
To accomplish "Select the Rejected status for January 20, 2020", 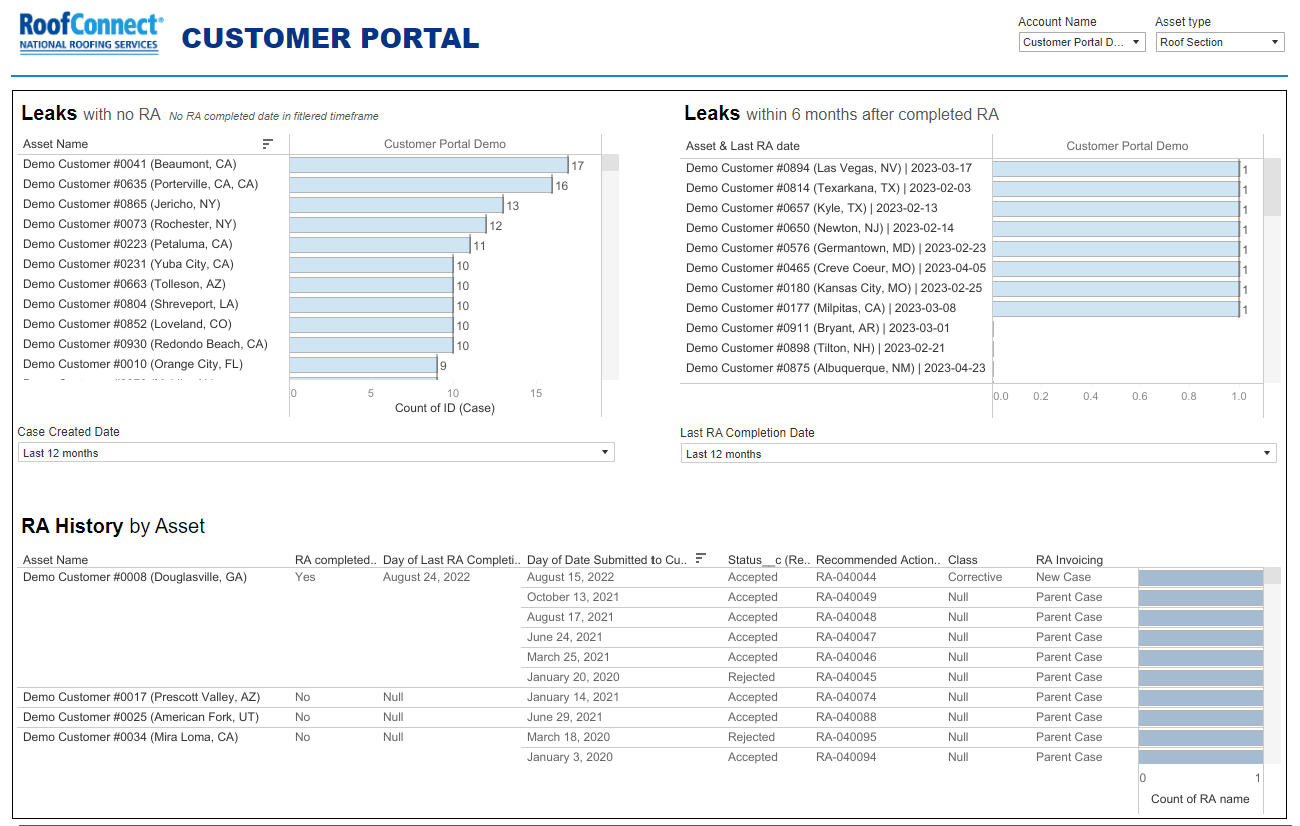I will (x=751, y=677).
